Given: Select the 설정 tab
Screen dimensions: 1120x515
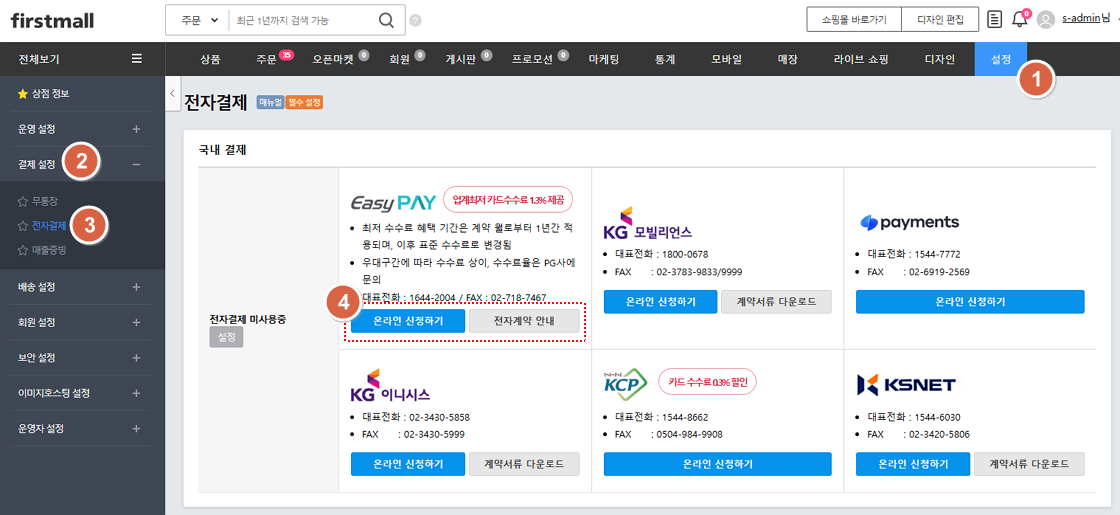Looking at the screenshot, I should [1001, 59].
